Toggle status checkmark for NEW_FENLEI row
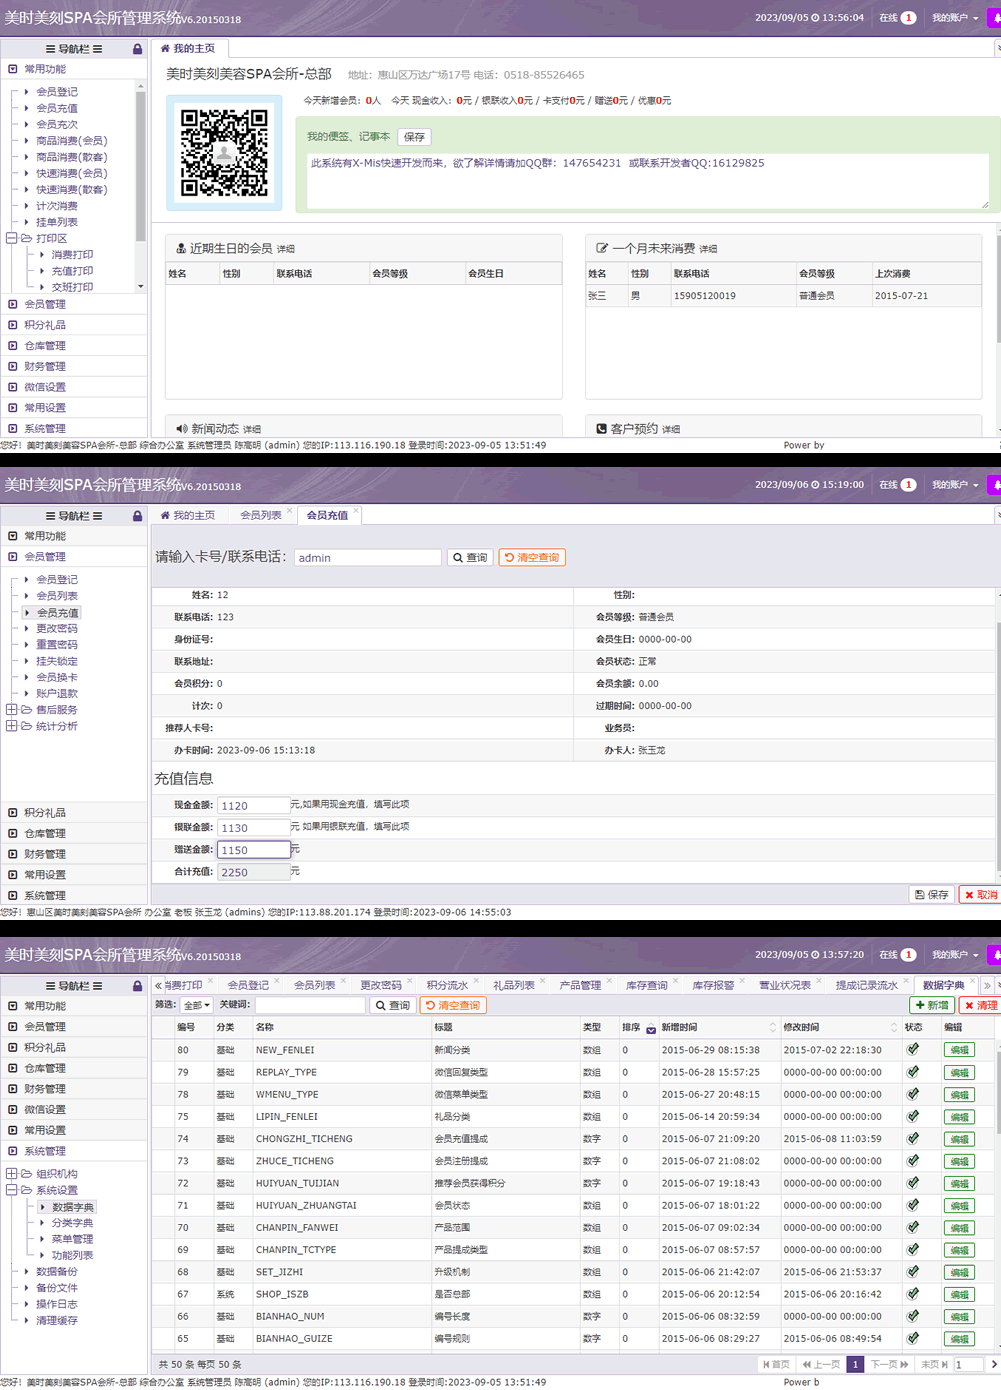1001x1390 pixels. pyautogui.click(x=913, y=1050)
